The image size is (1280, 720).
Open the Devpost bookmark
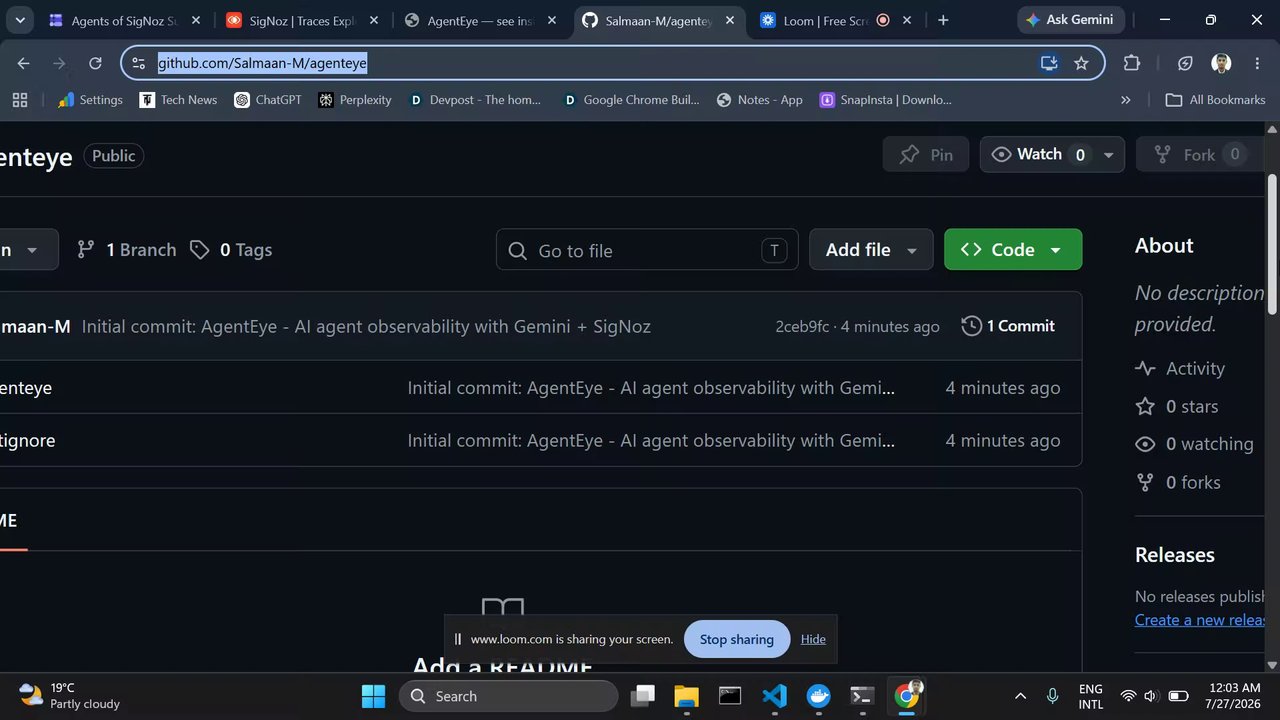click(475, 100)
